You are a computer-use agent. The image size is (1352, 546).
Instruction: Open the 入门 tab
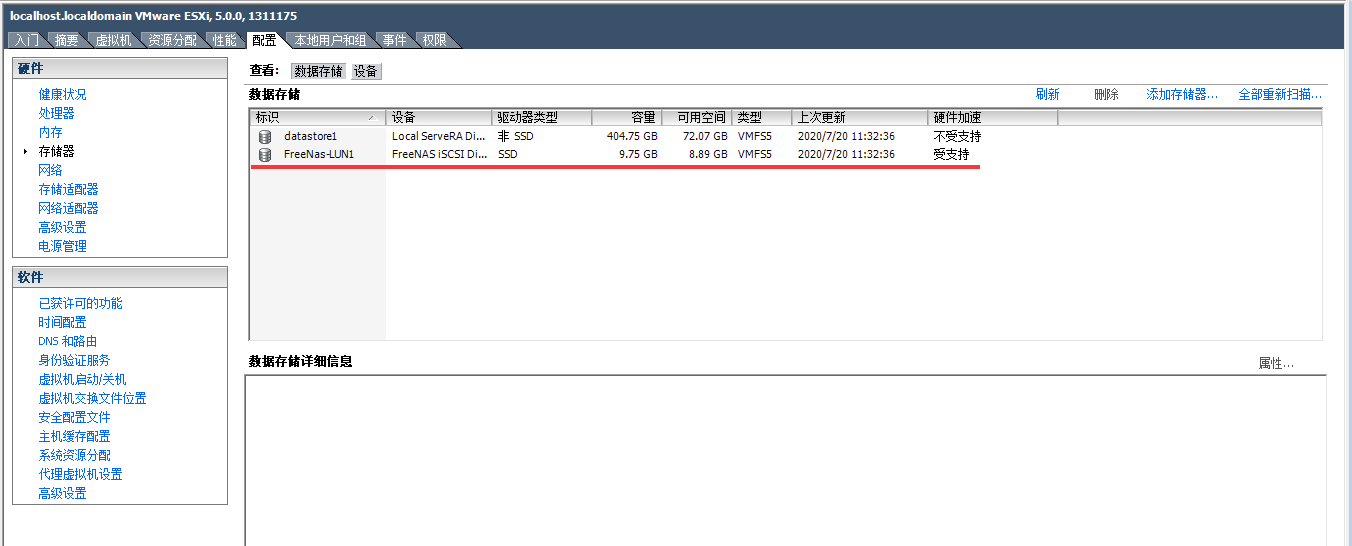27,40
